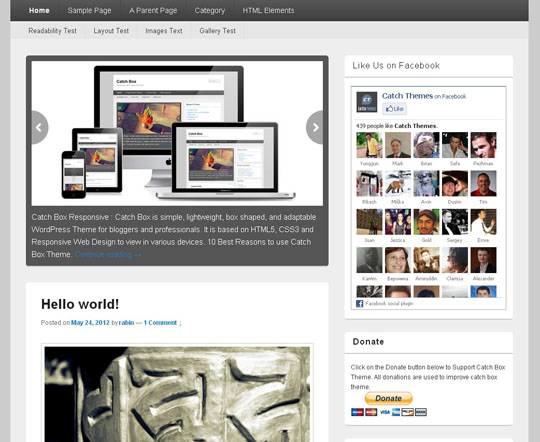Open Karim's Facebook profile picture
Image resolution: width=540 pixels, height=442 pixels.
(x=369, y=260)
